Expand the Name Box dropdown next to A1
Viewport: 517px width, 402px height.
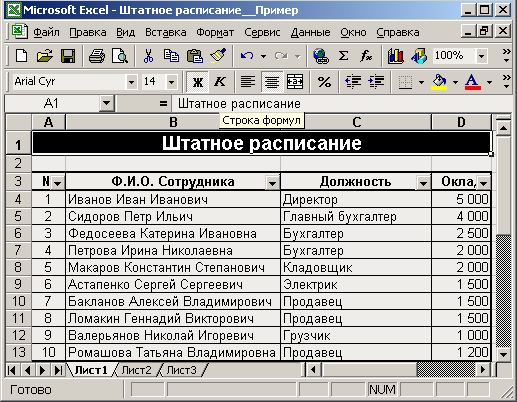click(107, 103)
